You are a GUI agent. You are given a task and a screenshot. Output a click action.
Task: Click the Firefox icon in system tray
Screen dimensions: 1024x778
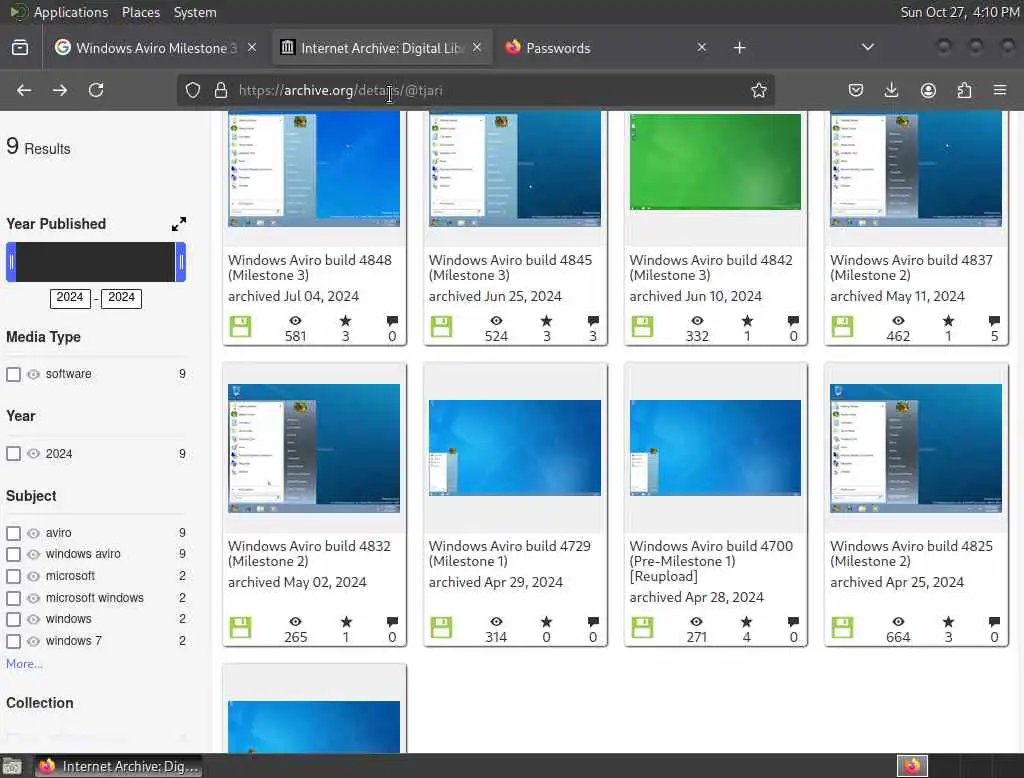click(x=912, y=766)
